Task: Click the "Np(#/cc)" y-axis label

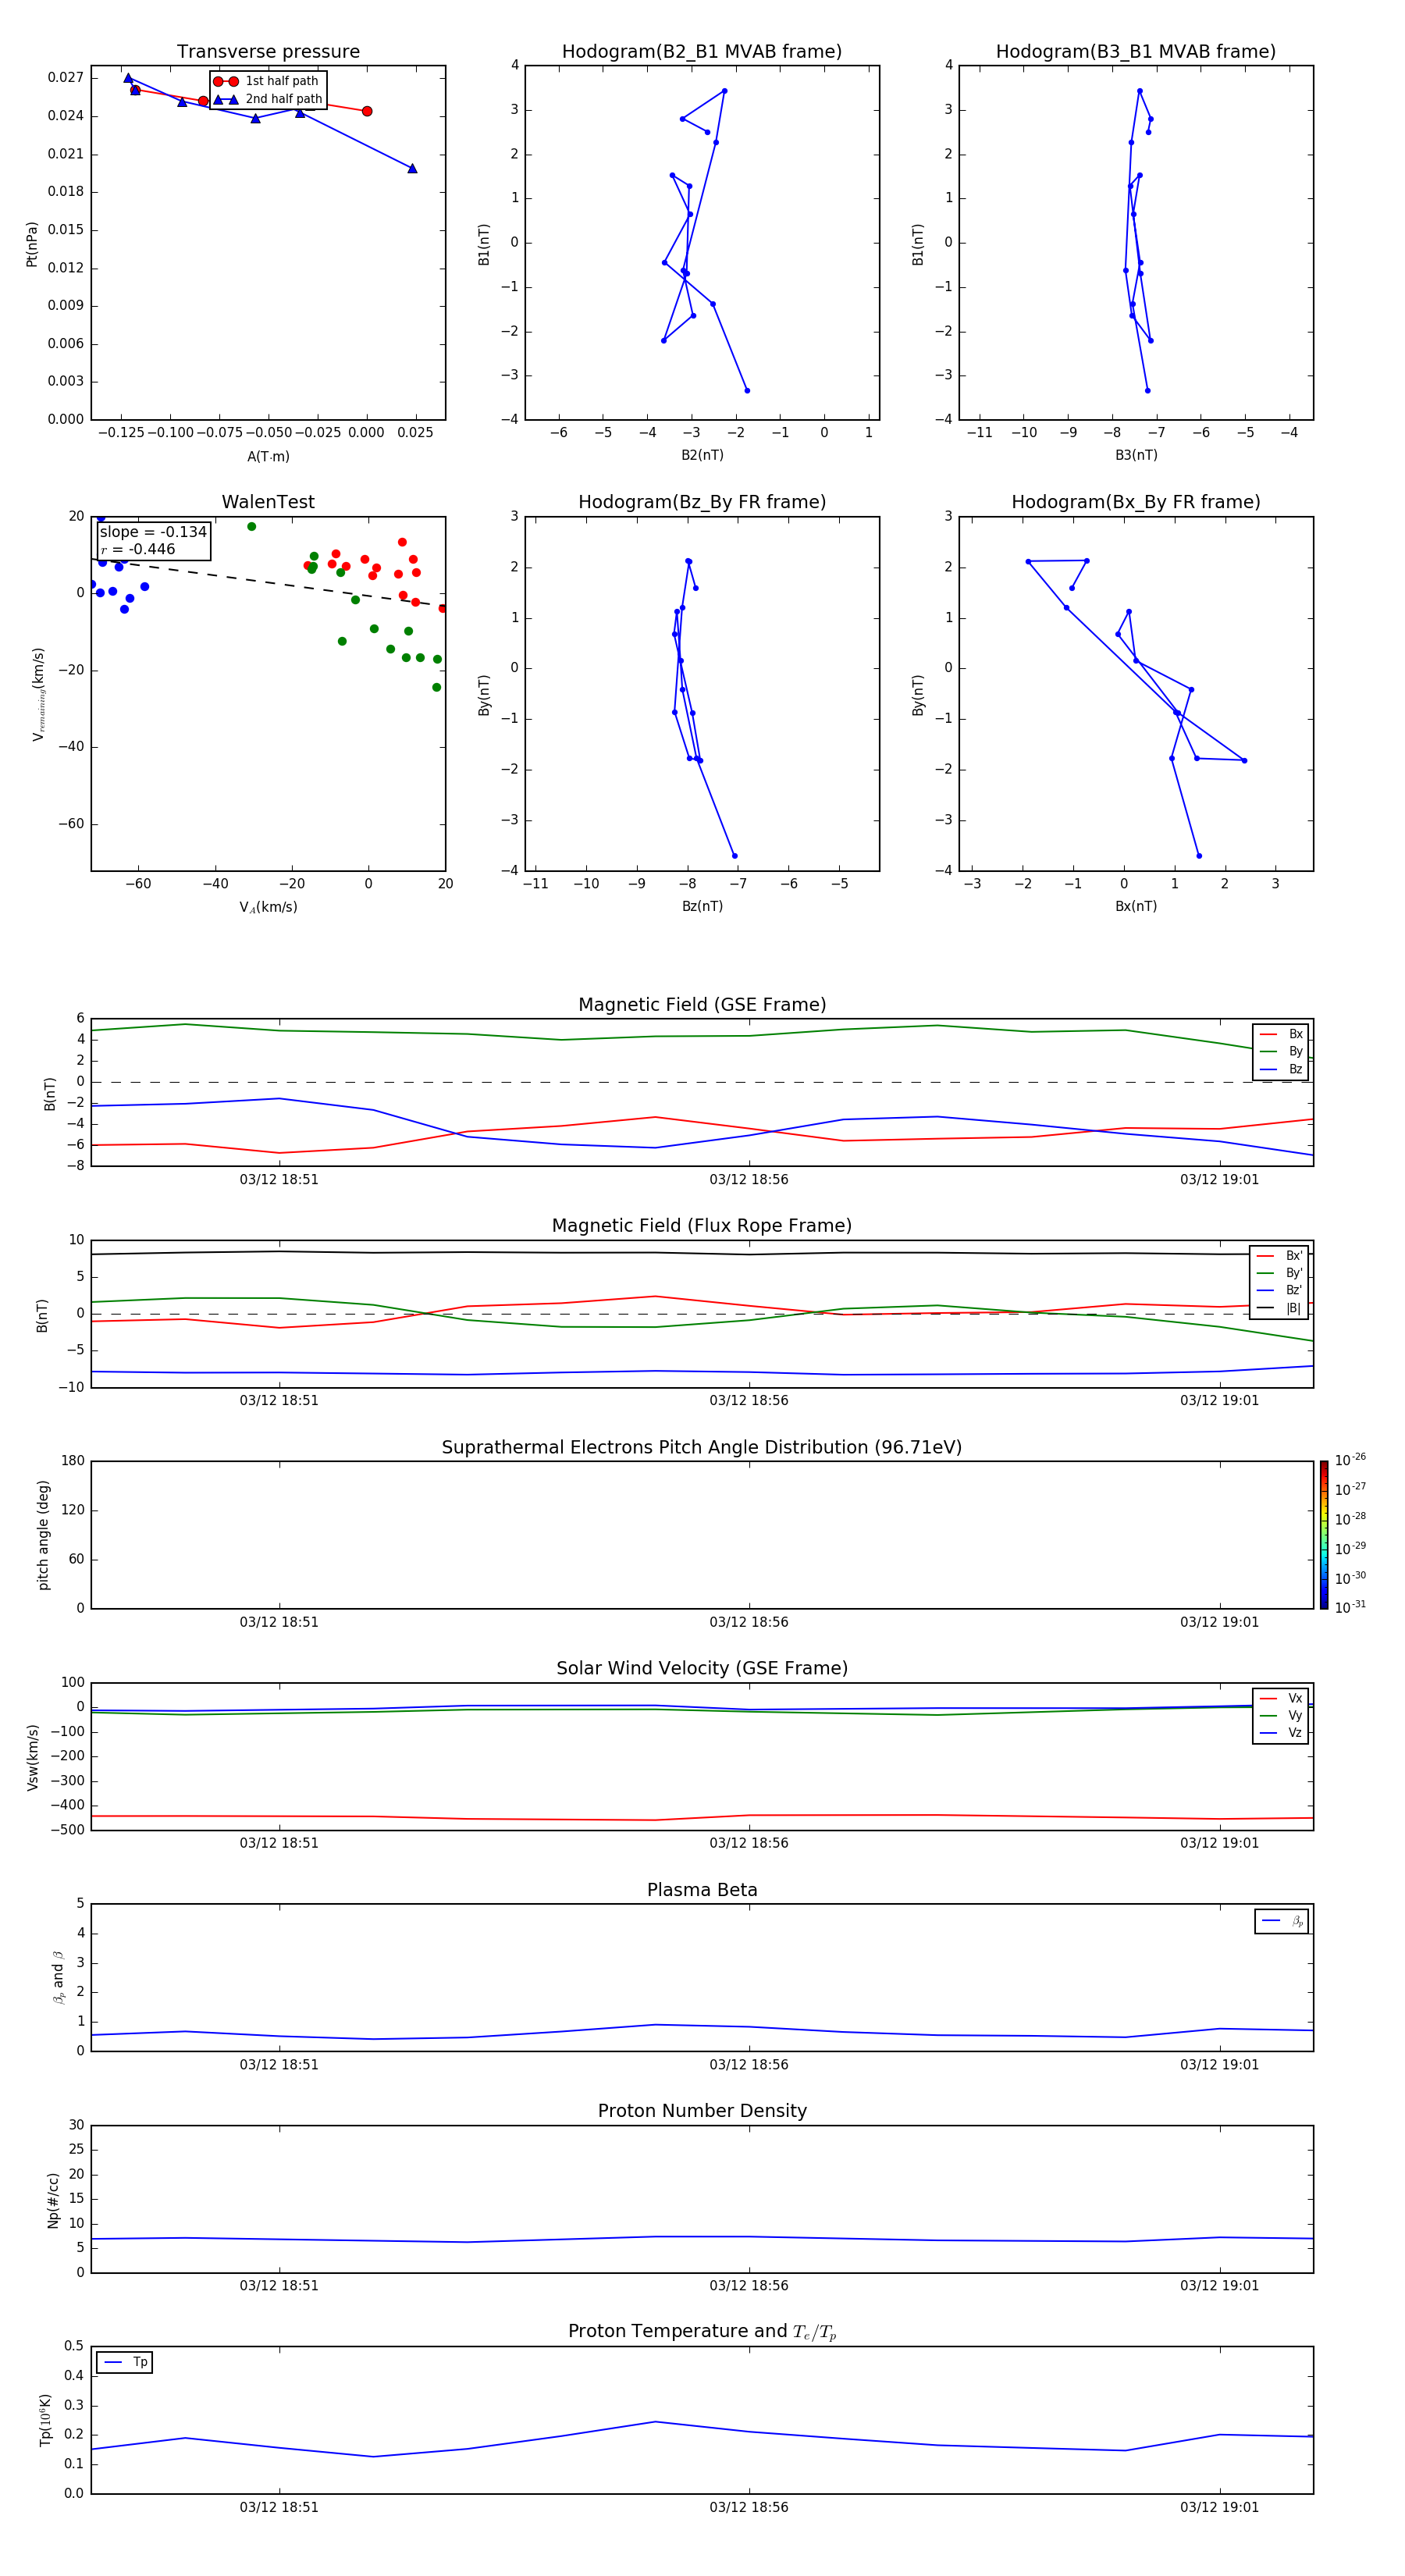Action: click(53, 2200)
